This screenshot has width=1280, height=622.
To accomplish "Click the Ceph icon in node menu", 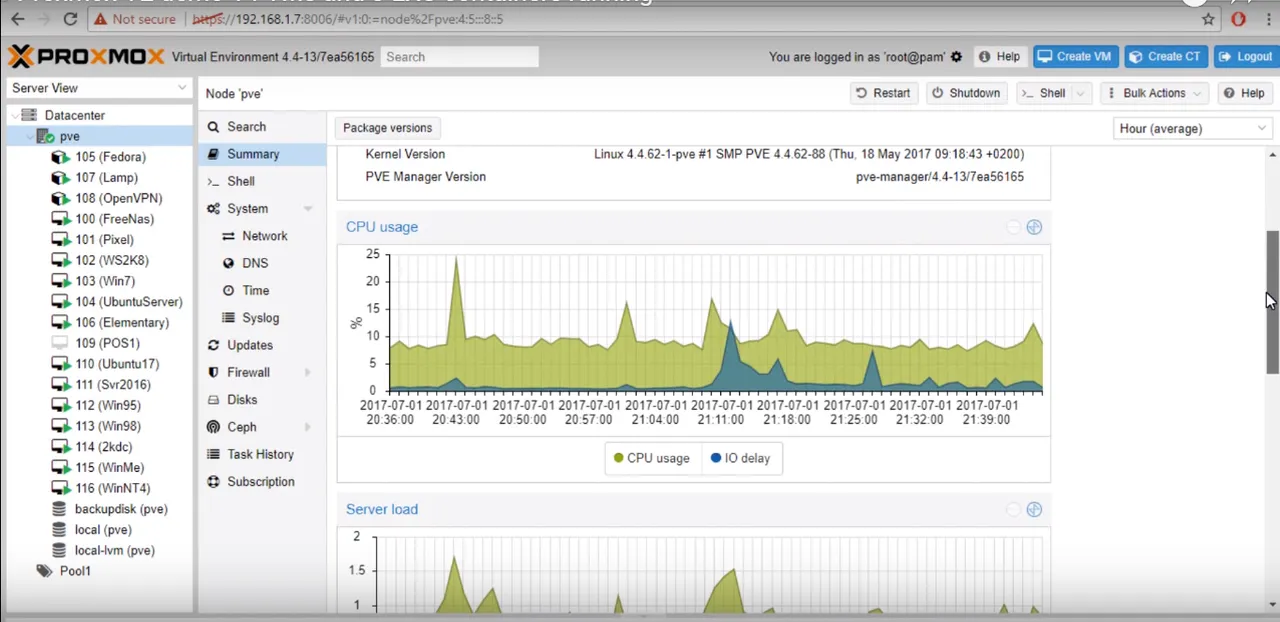I will (213, 427).
